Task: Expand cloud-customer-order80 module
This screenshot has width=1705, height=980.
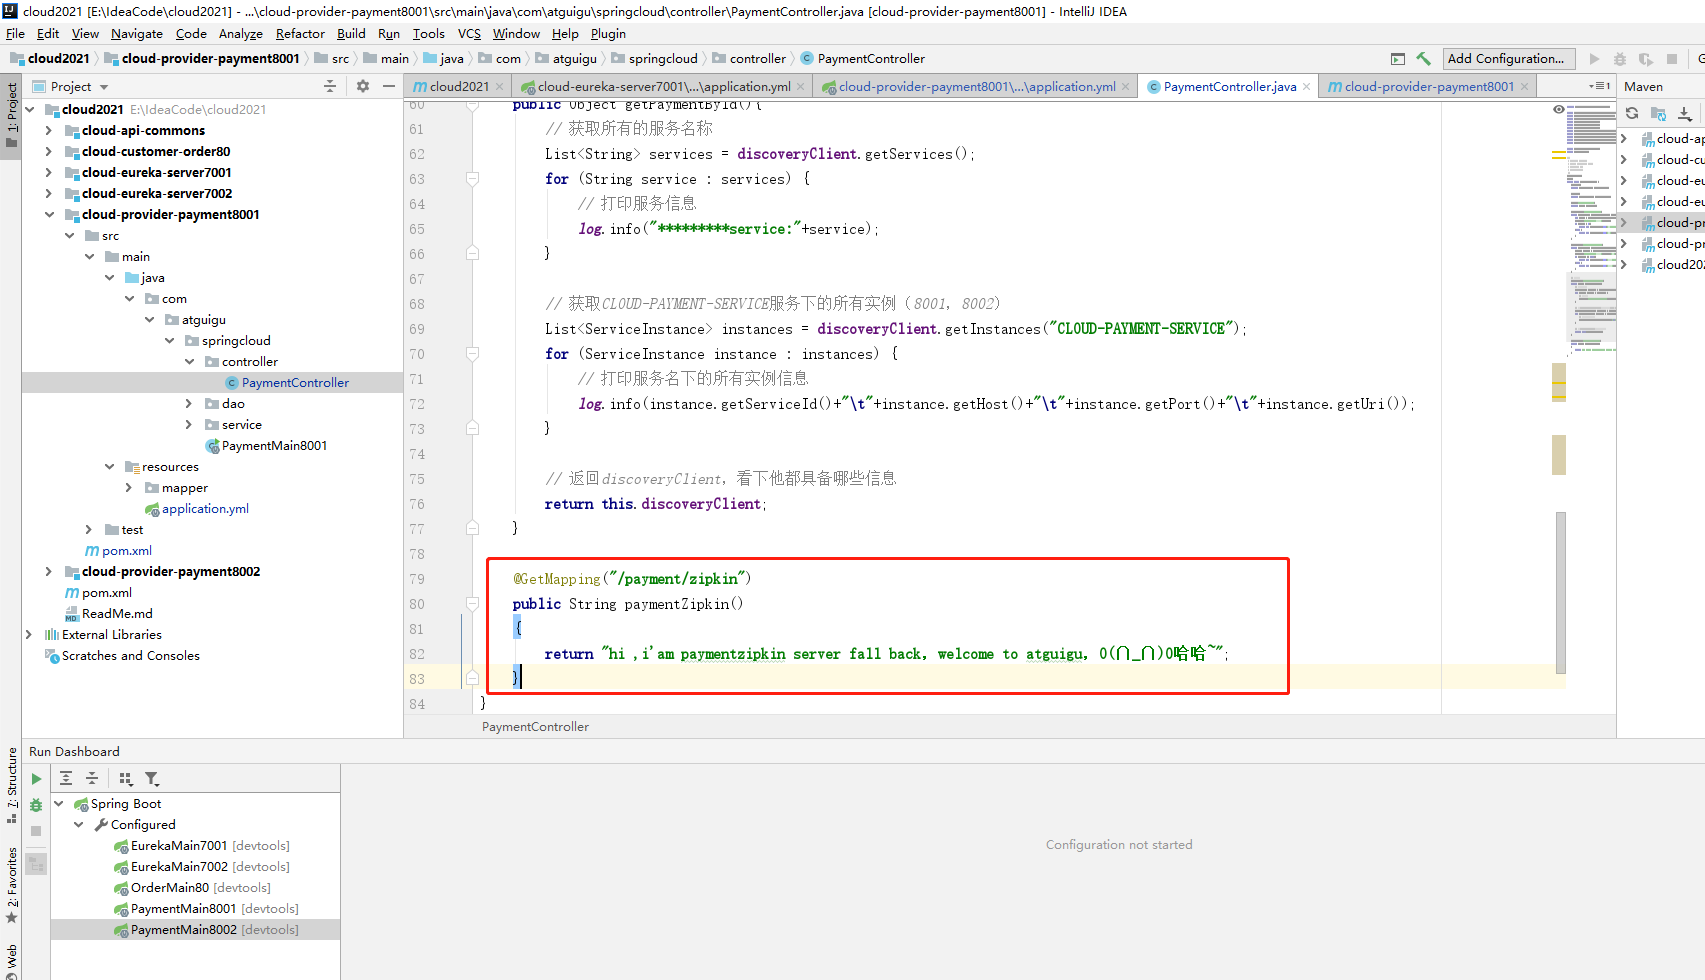Action: point(48,152)
